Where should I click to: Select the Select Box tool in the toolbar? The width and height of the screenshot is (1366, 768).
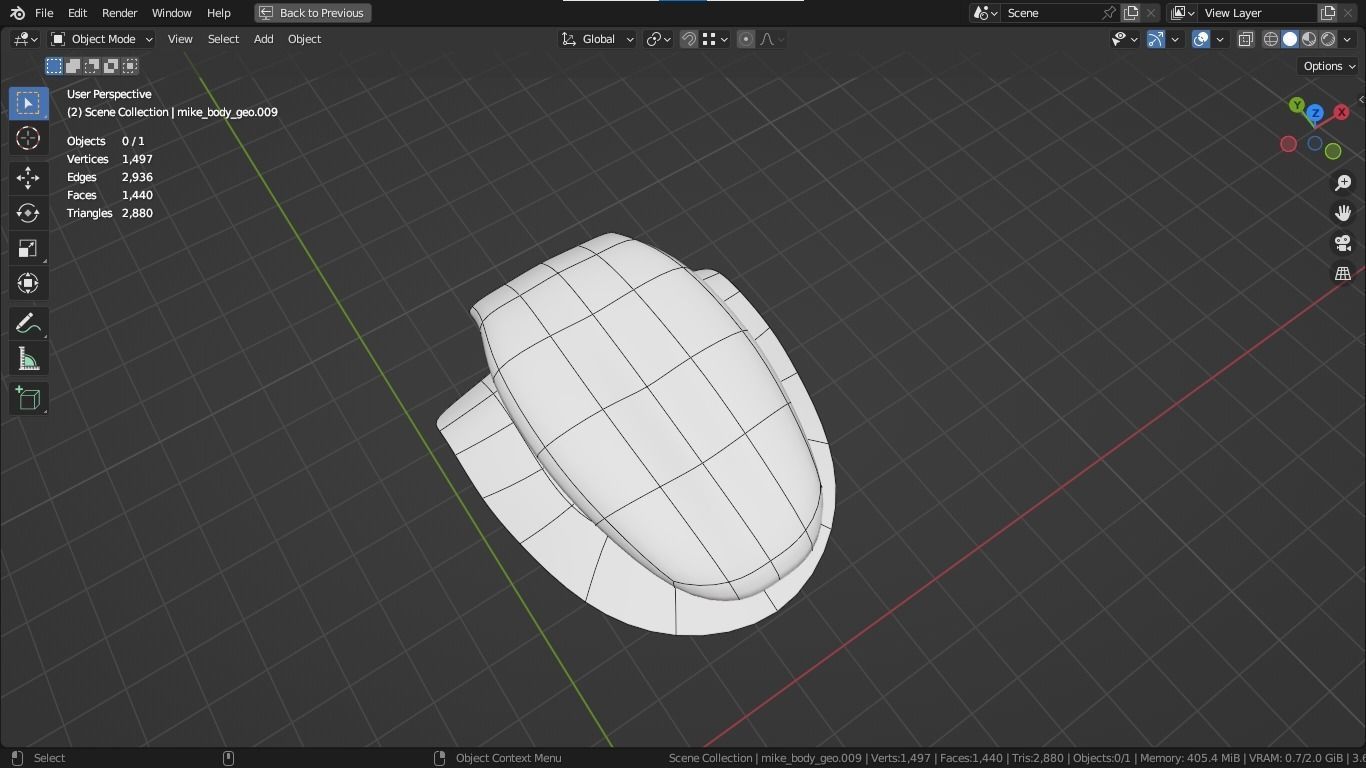(x=28, y=103)
